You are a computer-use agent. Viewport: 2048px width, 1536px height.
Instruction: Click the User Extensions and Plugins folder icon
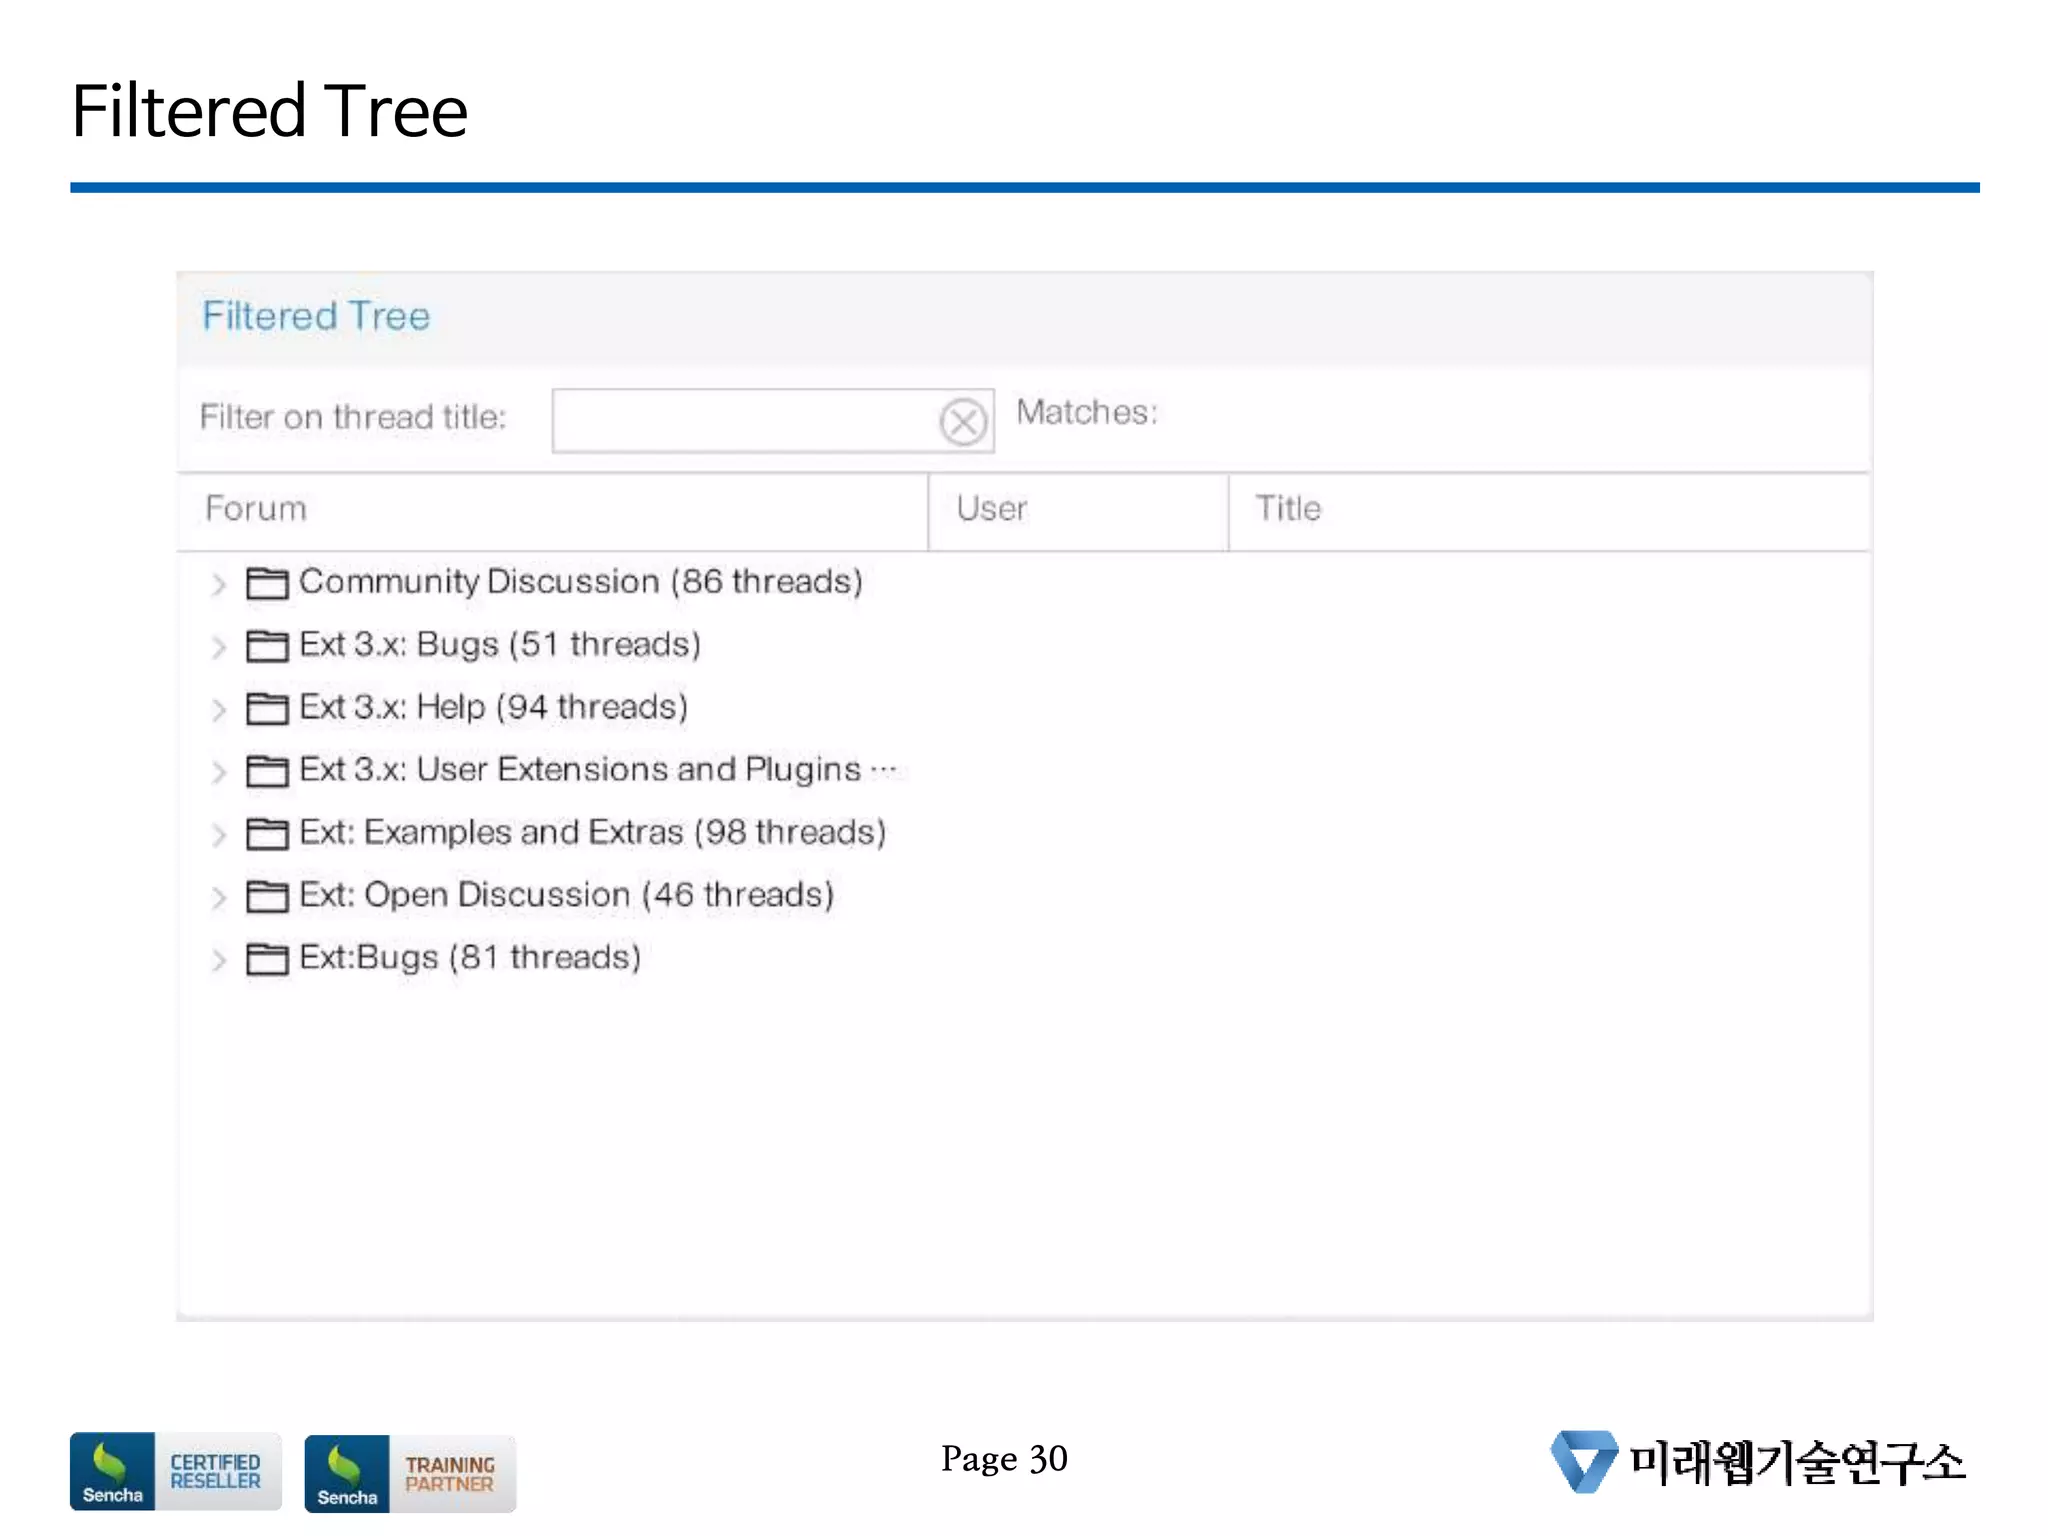(267, 771)
